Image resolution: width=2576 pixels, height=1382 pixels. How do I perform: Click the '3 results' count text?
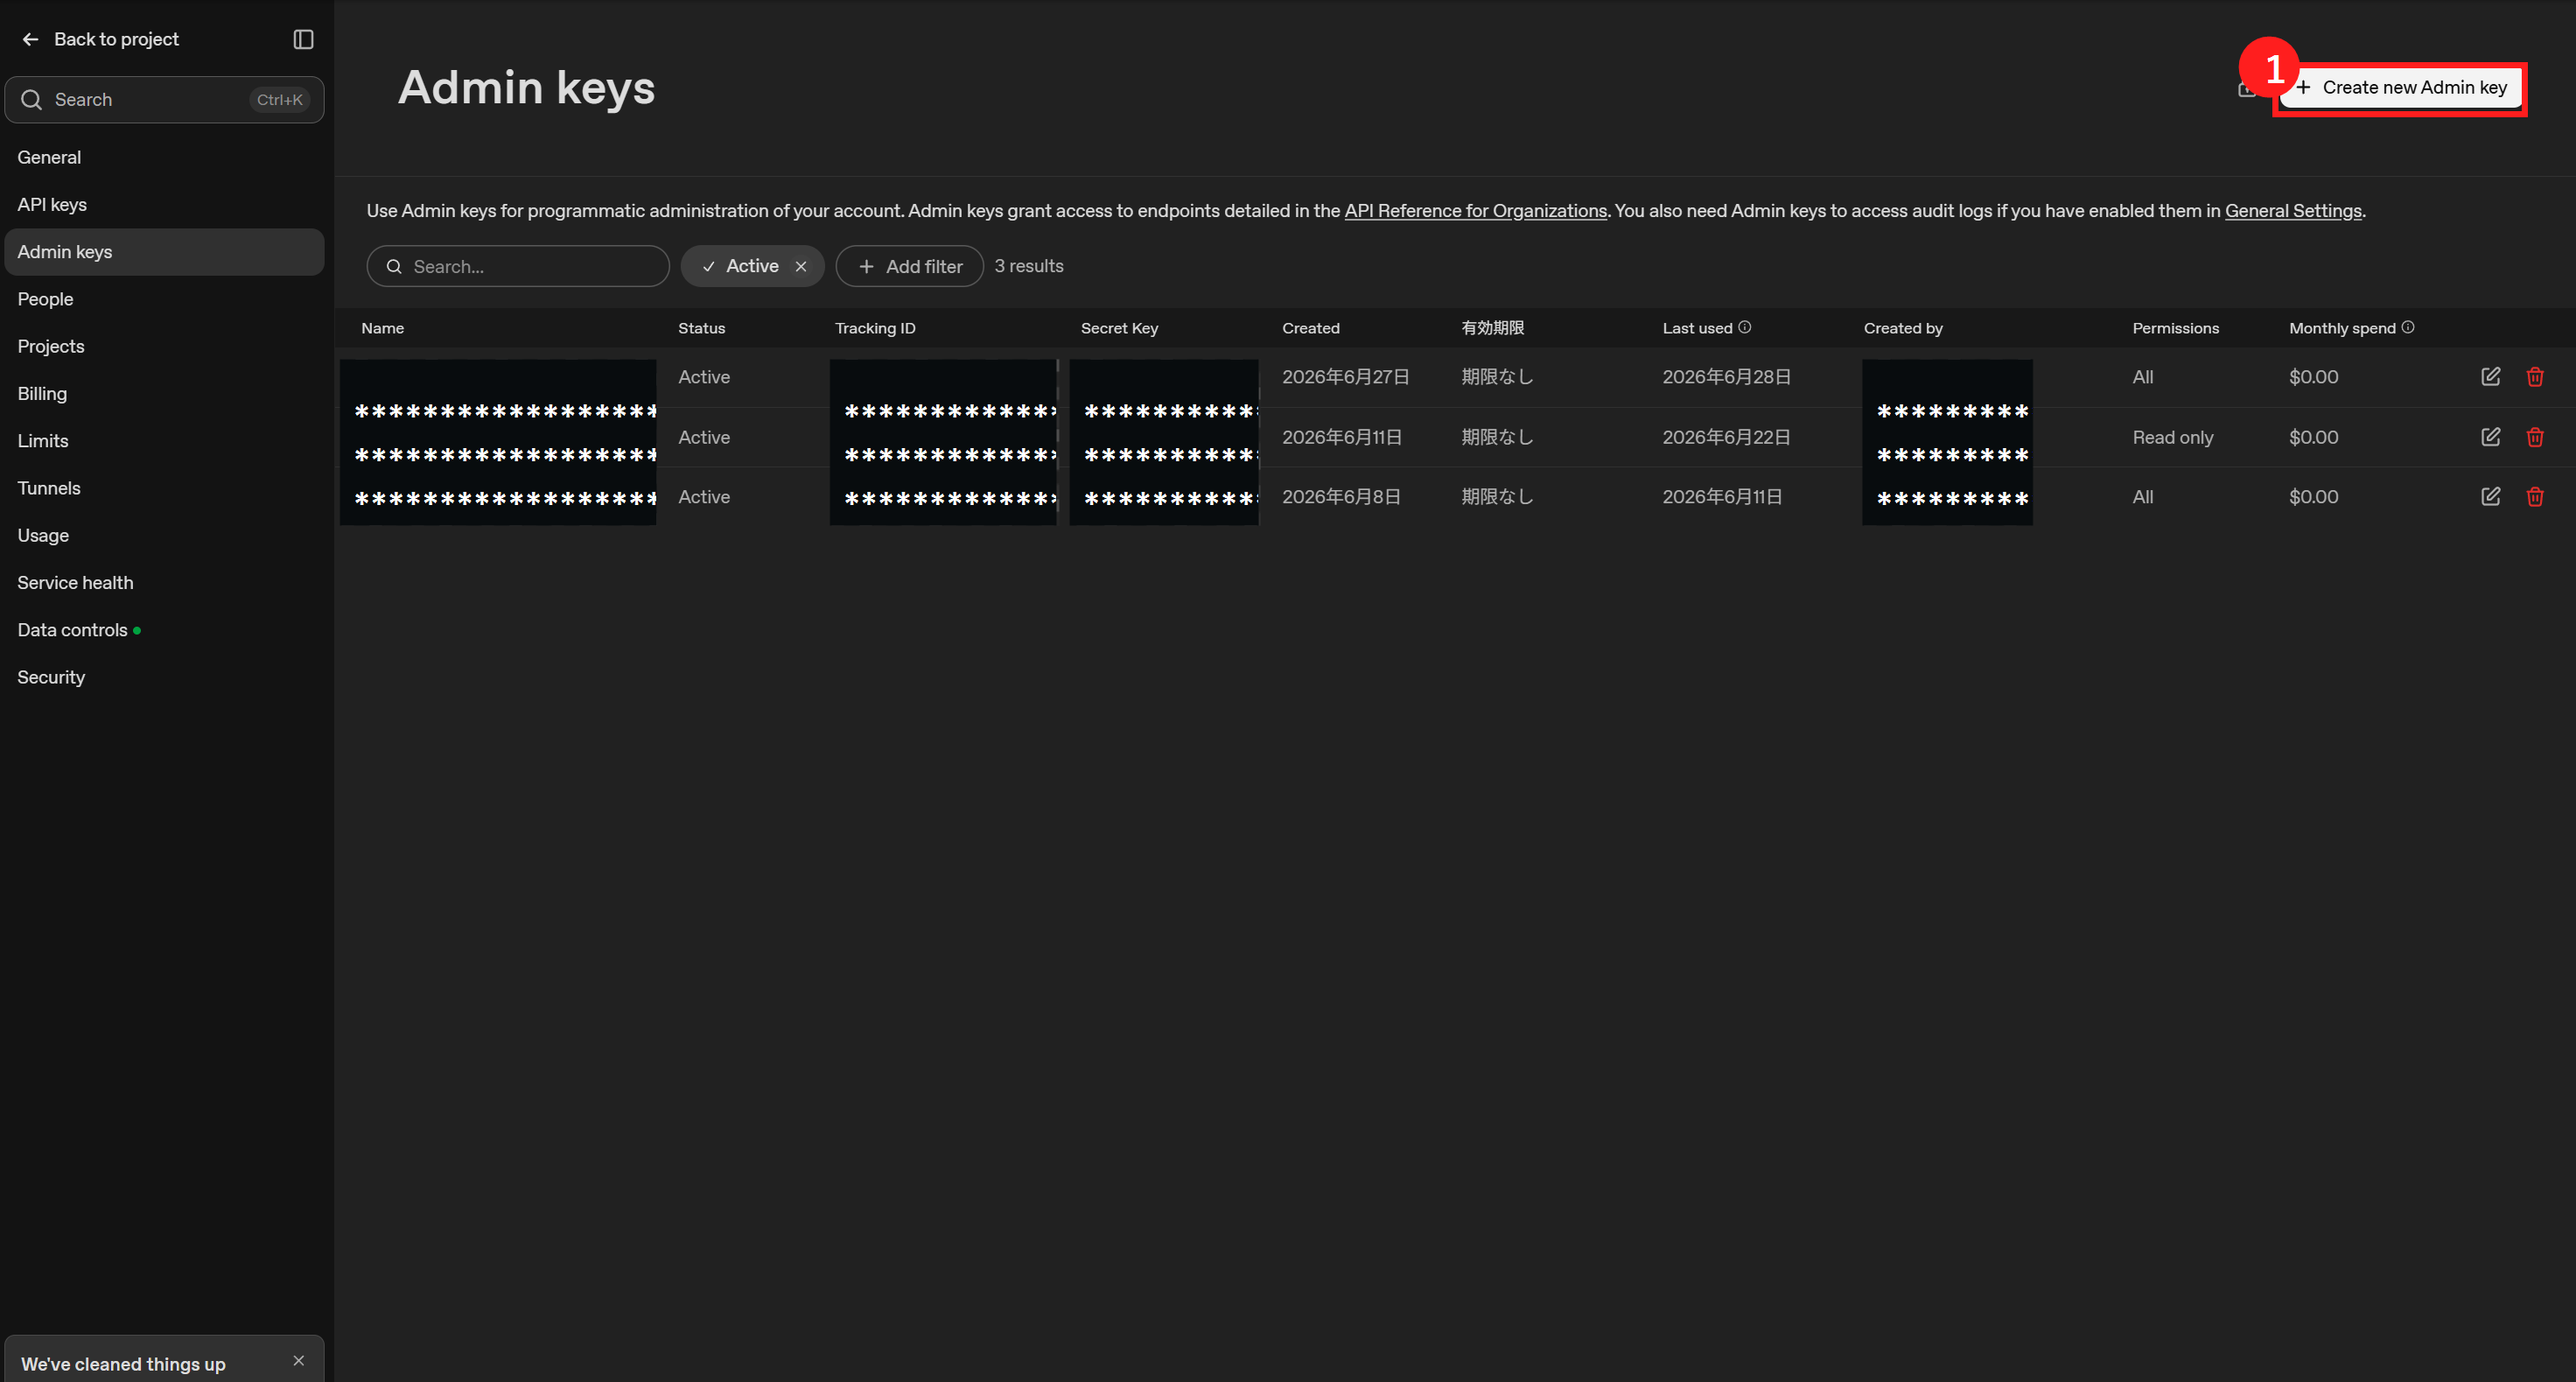point(1029,266)
